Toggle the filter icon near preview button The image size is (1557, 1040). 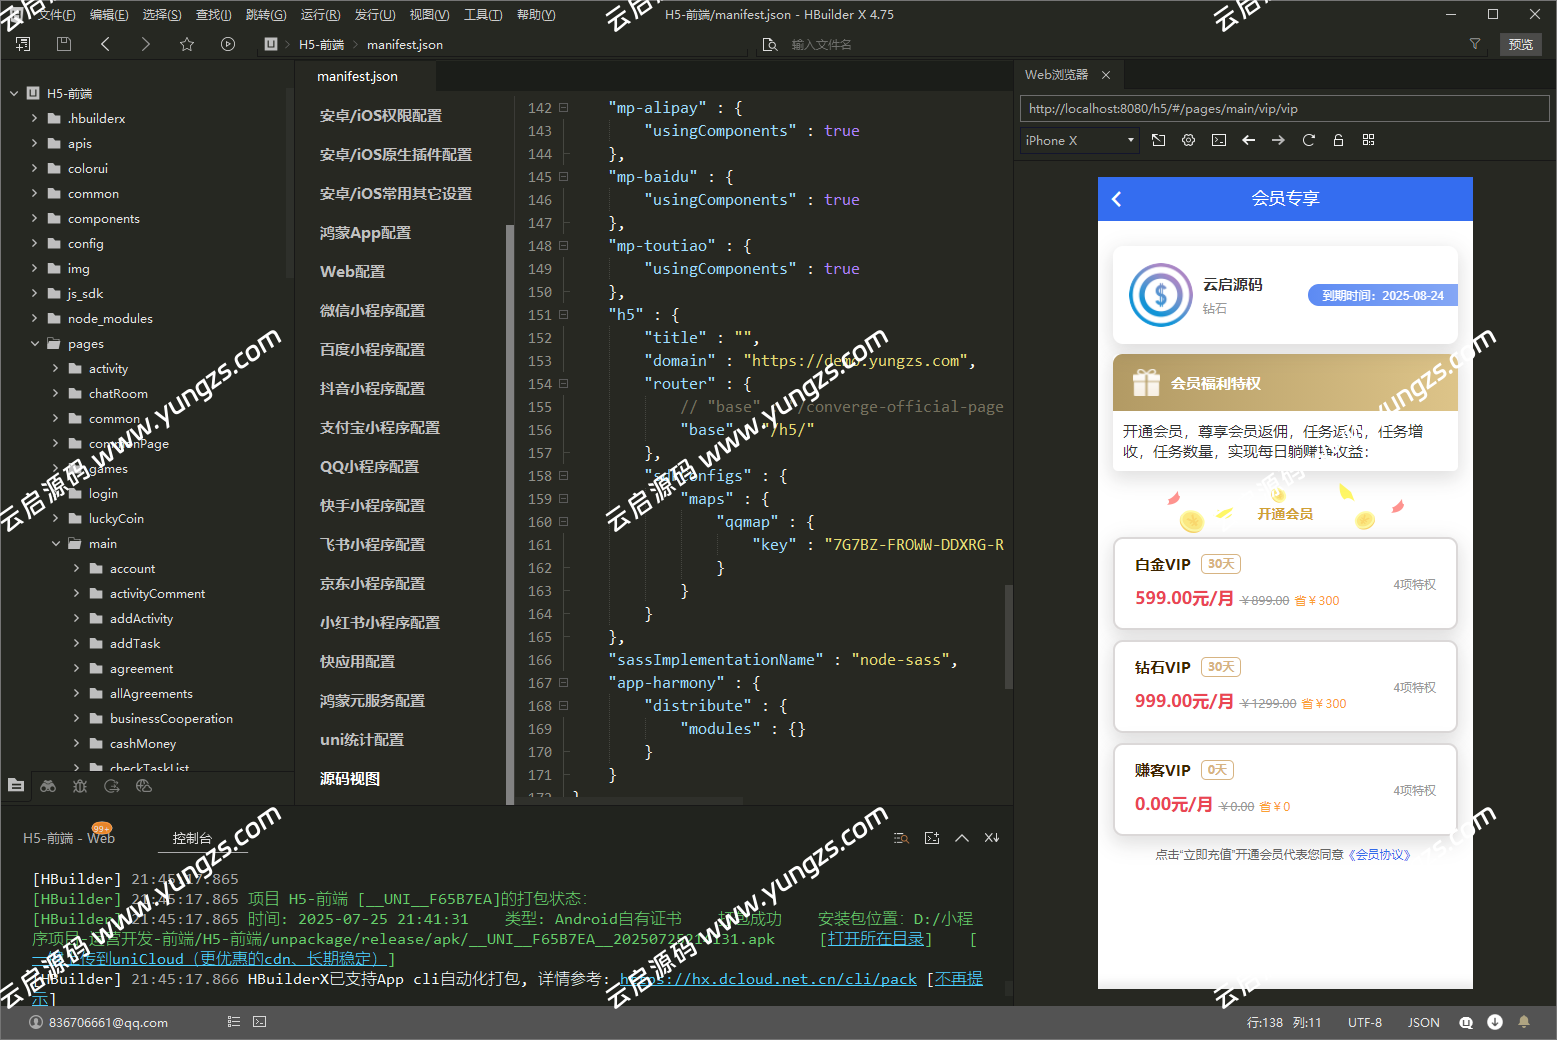click(x=1474, y=44)
